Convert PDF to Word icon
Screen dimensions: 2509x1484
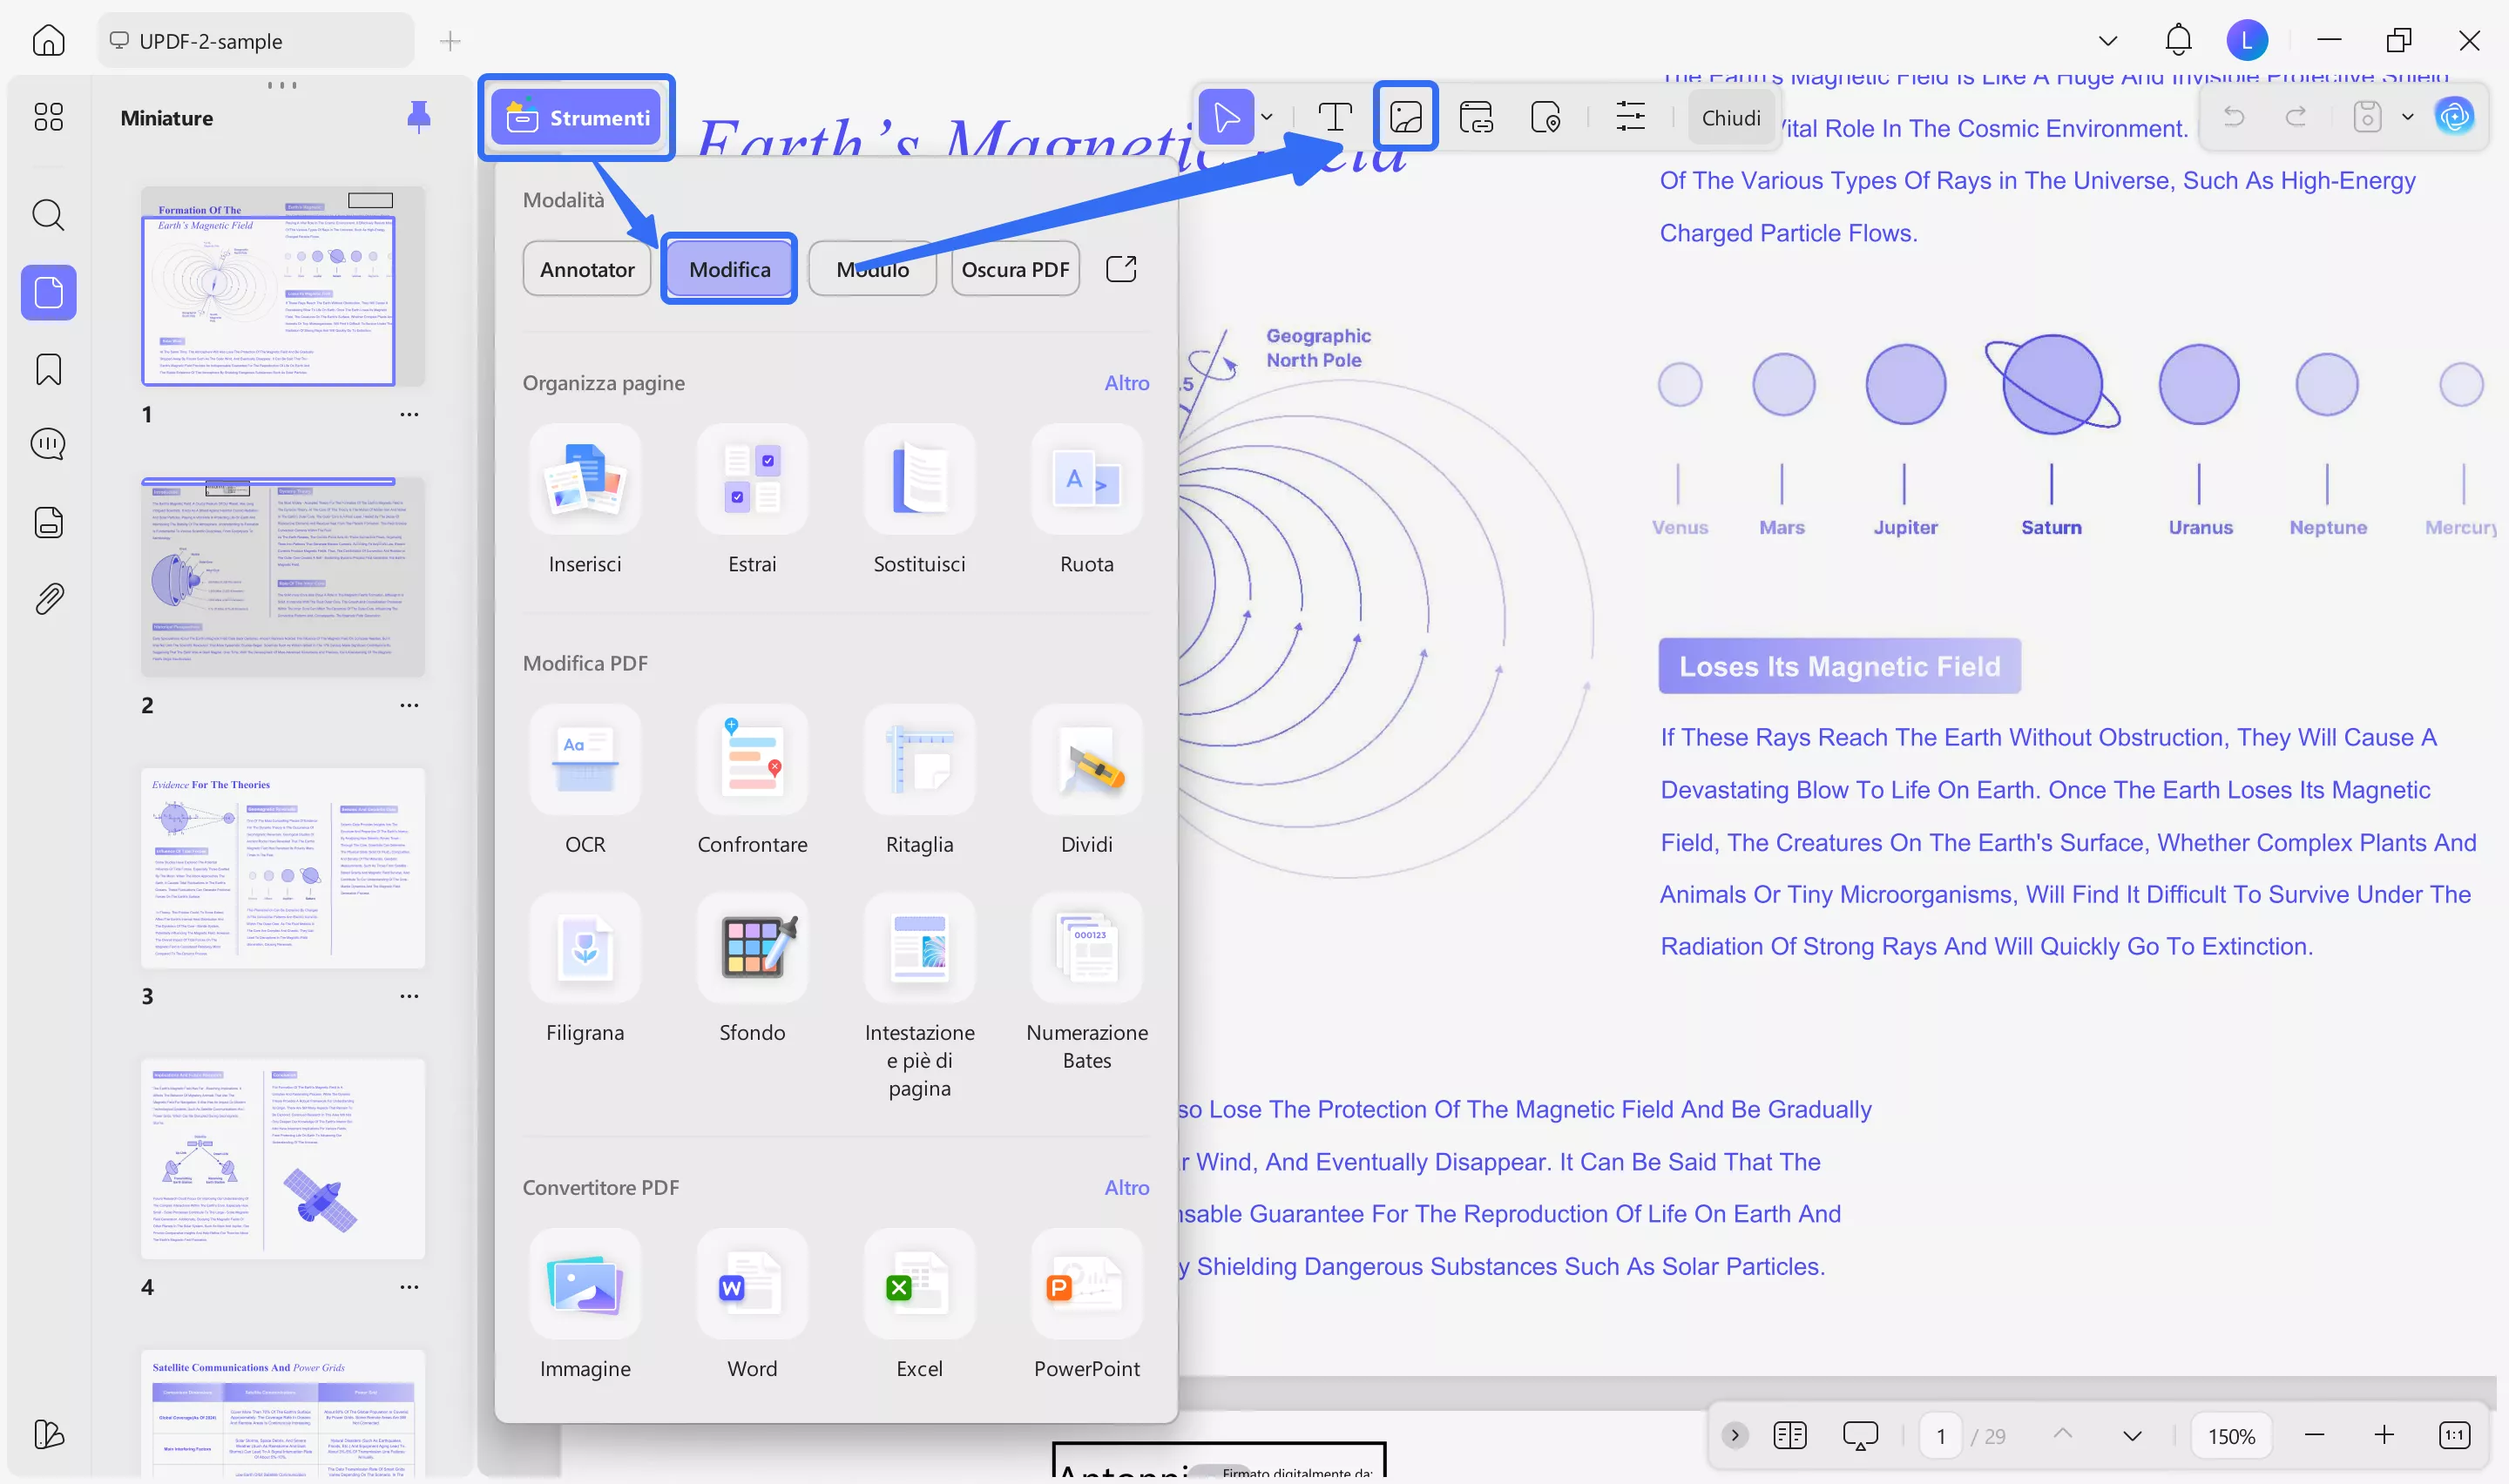(x=752, y=1285)
